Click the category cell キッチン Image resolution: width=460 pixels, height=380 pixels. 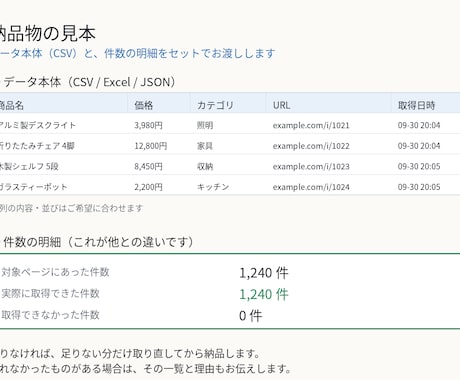tap(213, 187)
